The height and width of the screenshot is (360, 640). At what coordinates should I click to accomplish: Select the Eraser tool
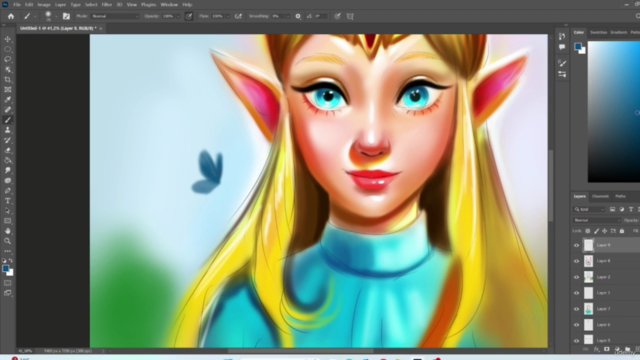pos(8,150)
